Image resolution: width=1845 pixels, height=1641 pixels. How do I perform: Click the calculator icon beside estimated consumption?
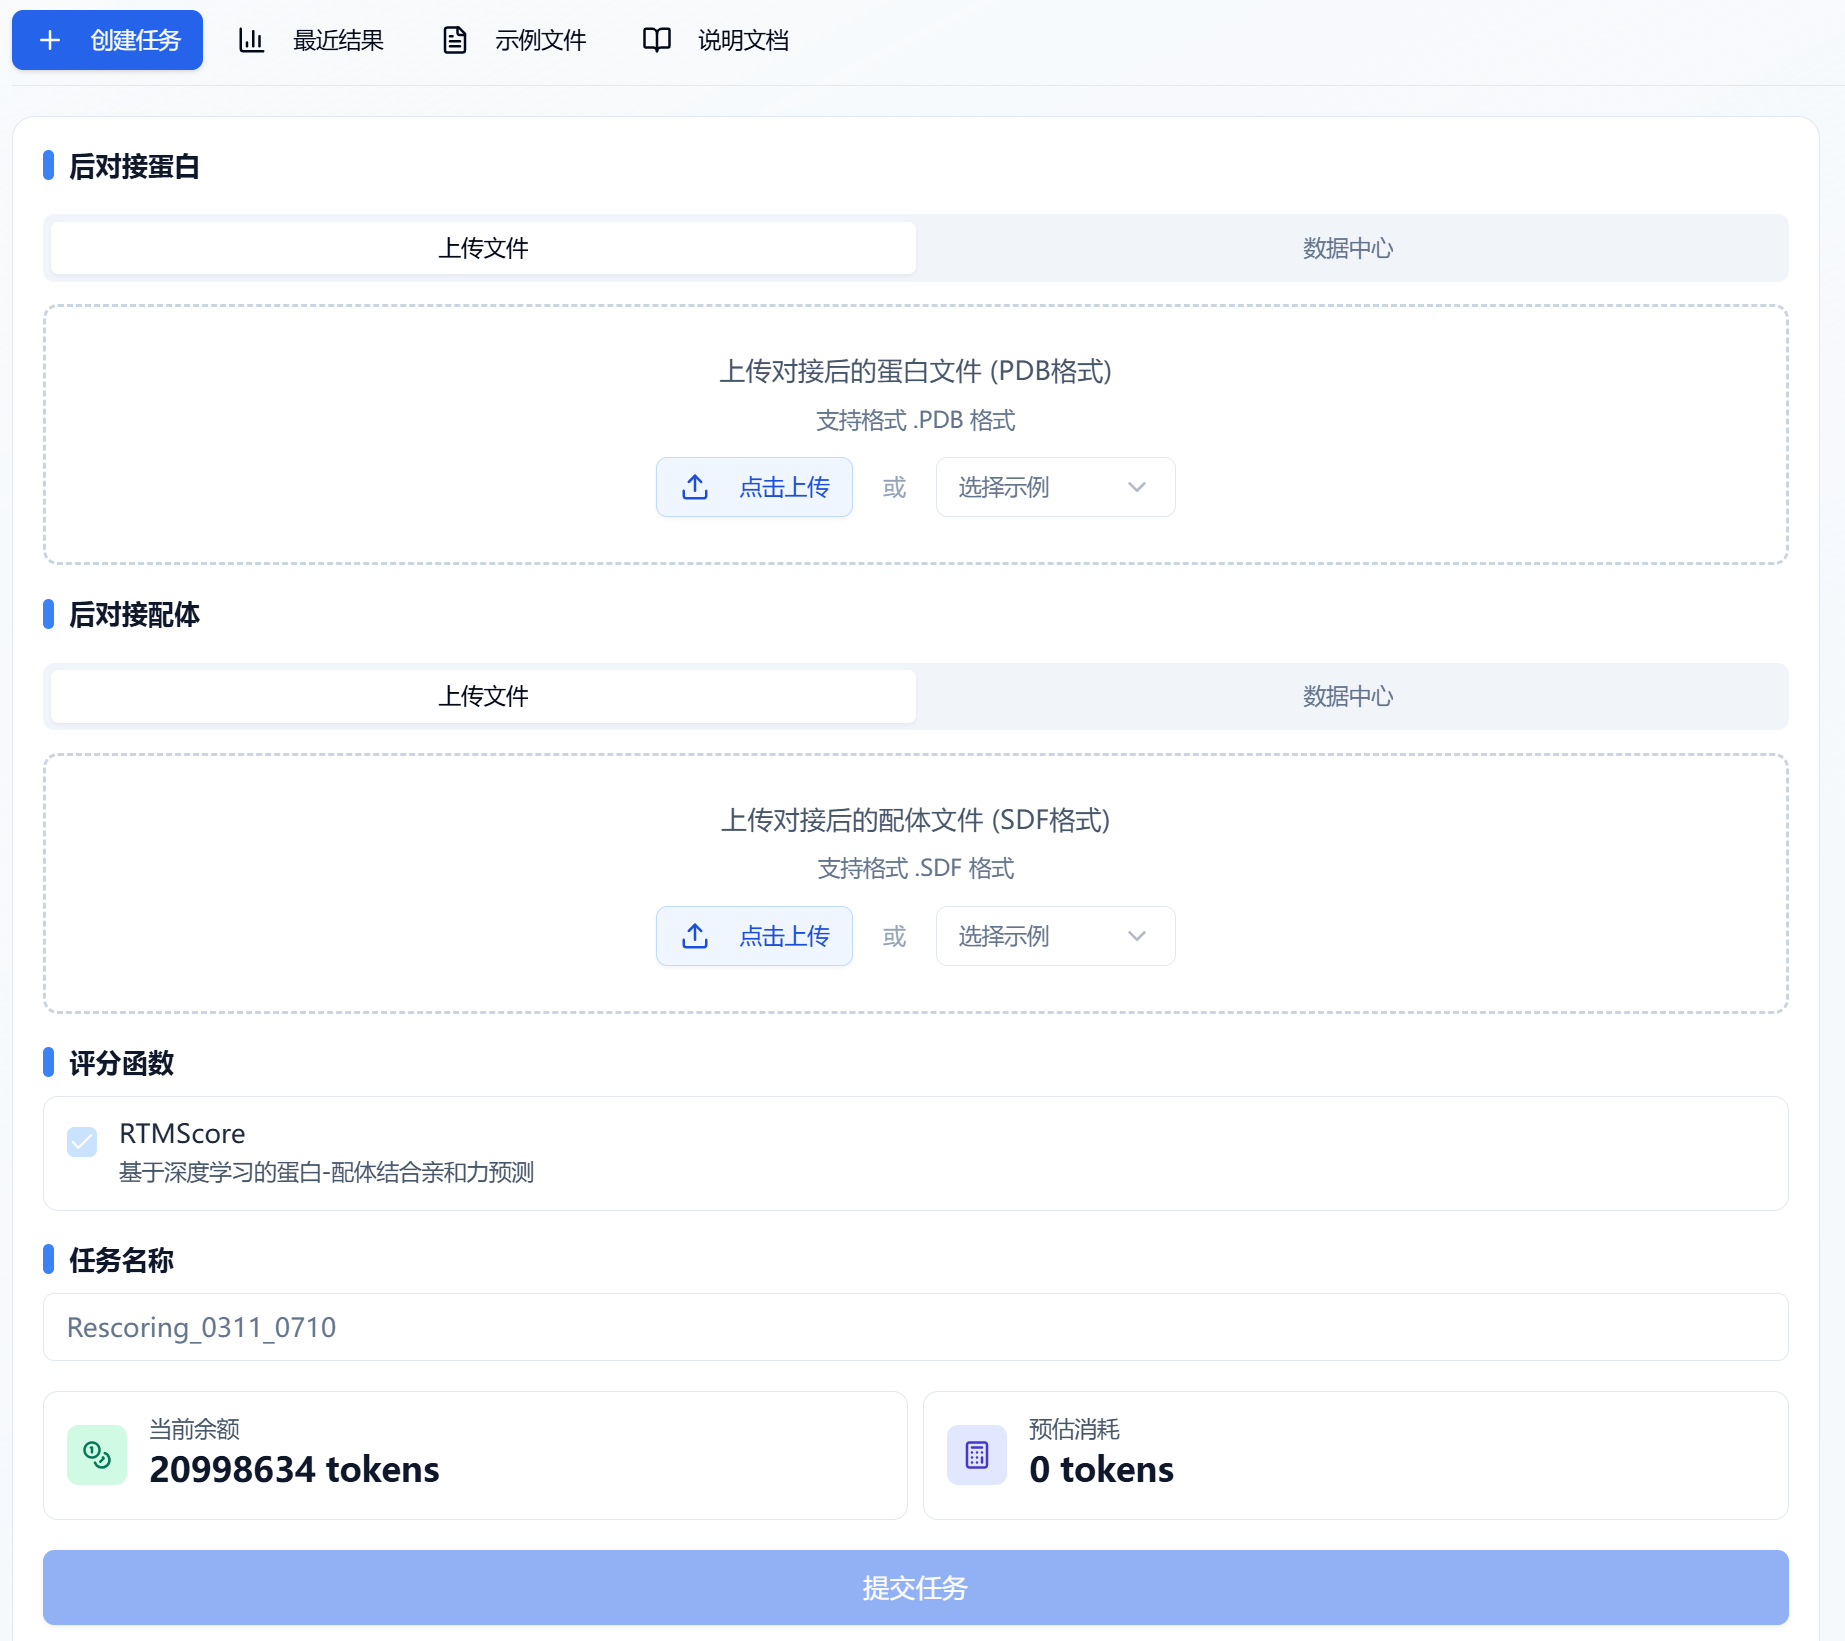[x=977, y=1455]
